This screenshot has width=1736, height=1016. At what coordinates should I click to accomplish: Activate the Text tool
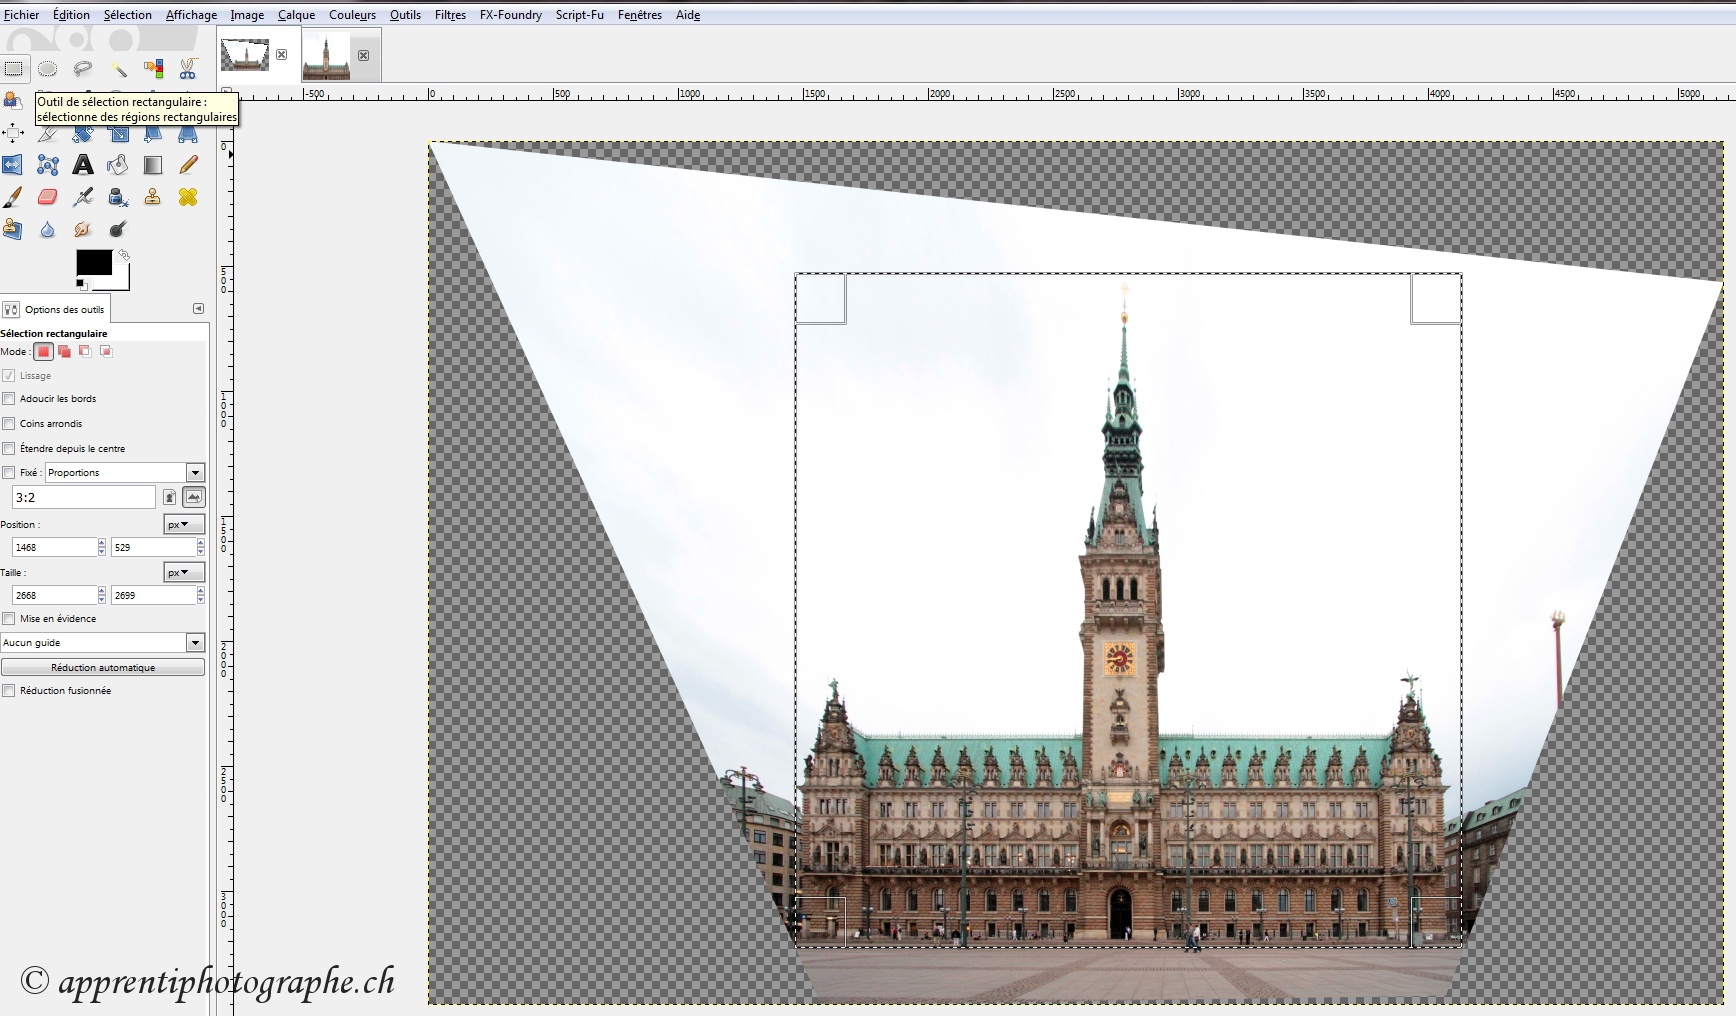pyautogui.click(x=83, y=165)
